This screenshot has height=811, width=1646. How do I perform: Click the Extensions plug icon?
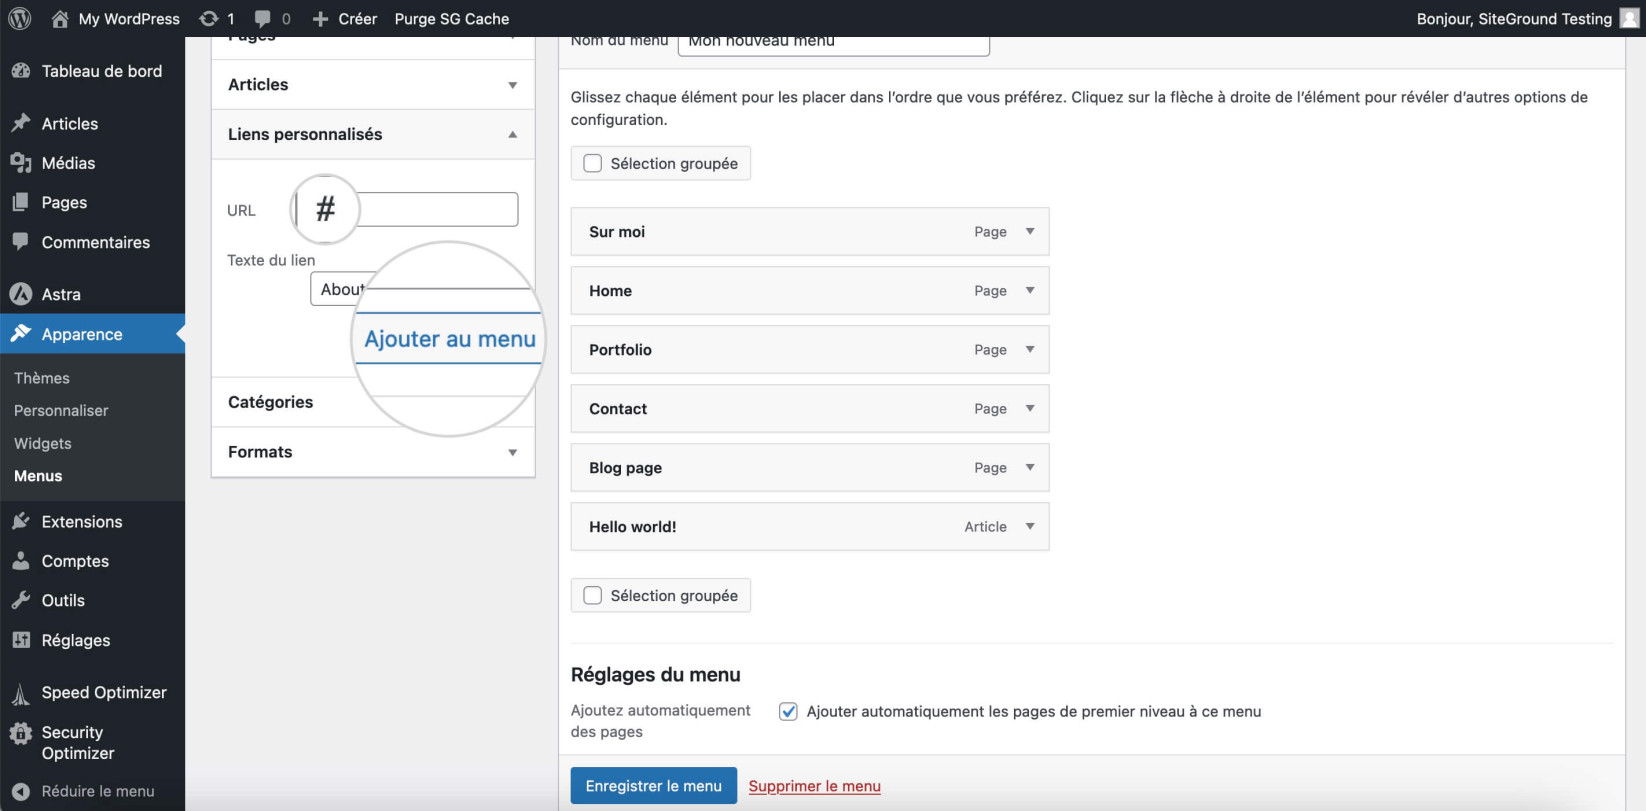[x=20, y=521]
